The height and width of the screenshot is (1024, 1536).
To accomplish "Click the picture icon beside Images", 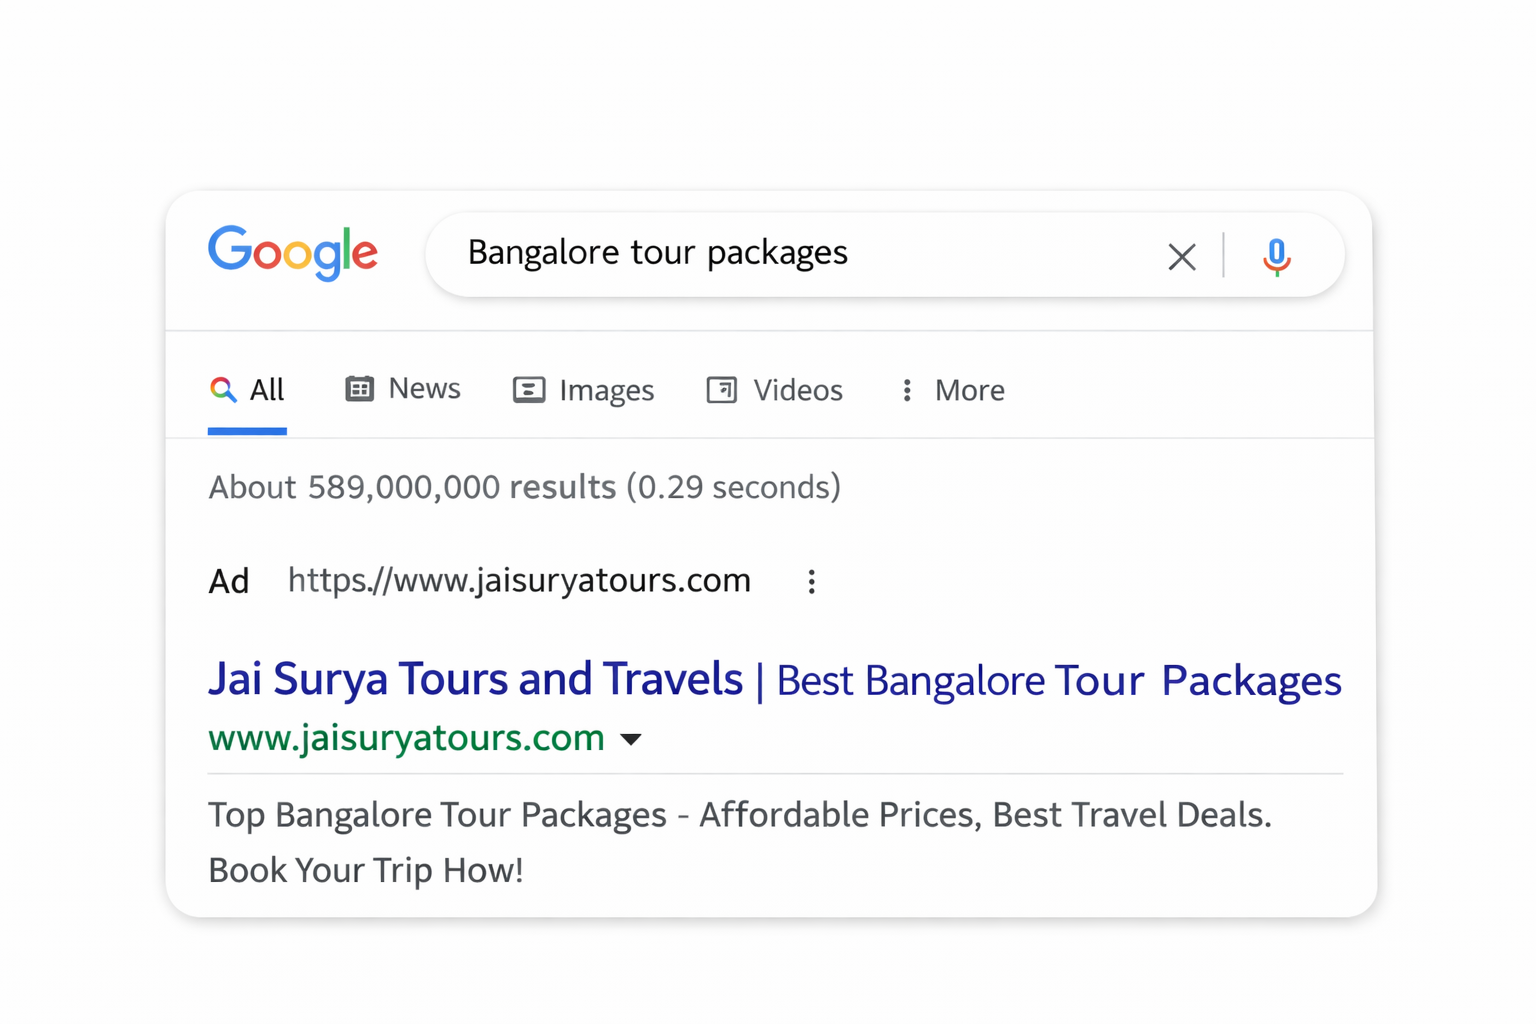I will [x=529, y=390].
